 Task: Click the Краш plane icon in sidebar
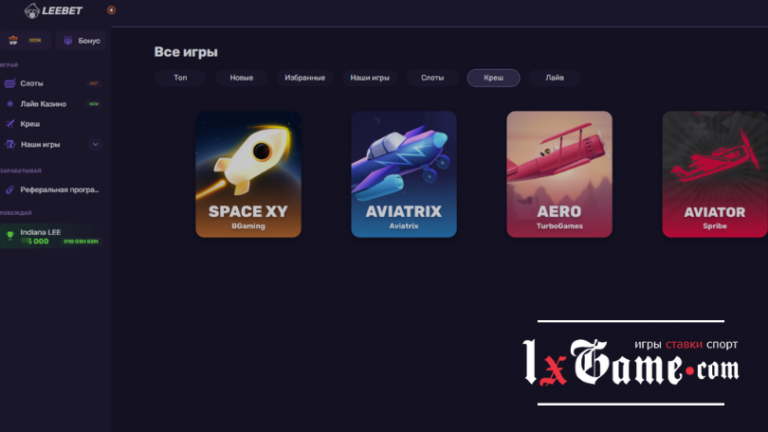[10, 124]
